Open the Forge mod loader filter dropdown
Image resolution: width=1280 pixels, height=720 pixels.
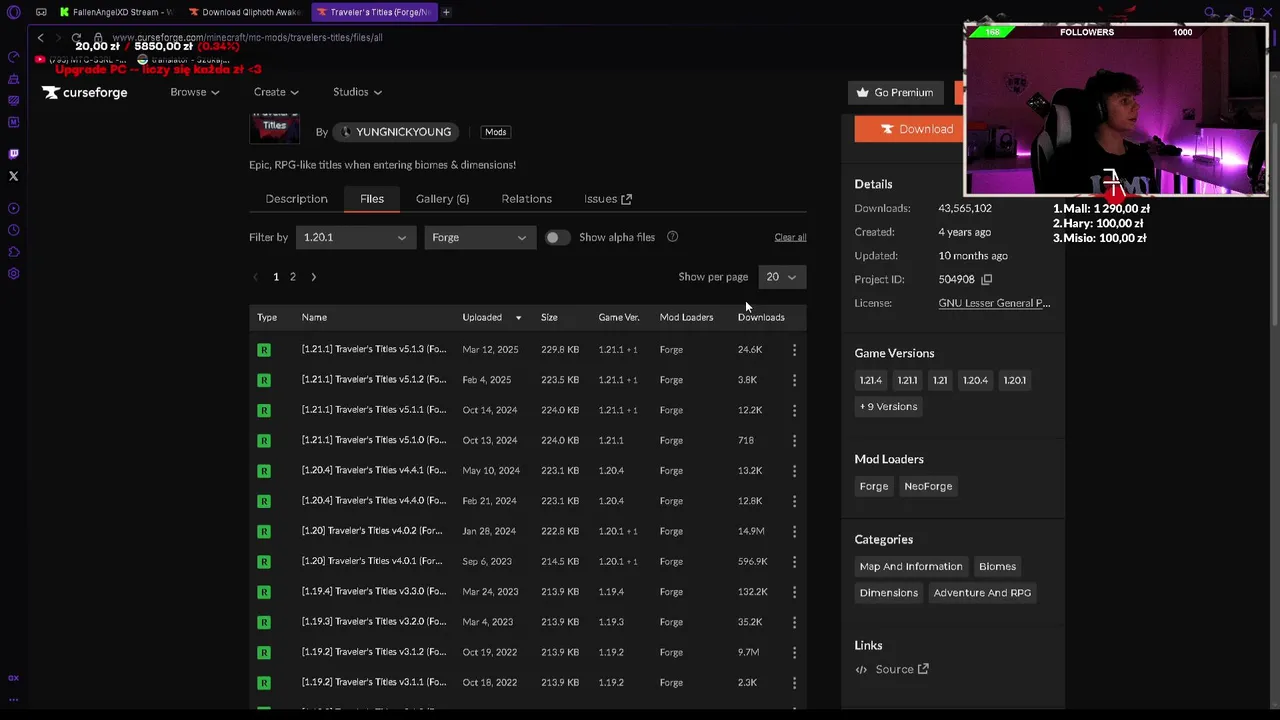click(x=479, y=237)
